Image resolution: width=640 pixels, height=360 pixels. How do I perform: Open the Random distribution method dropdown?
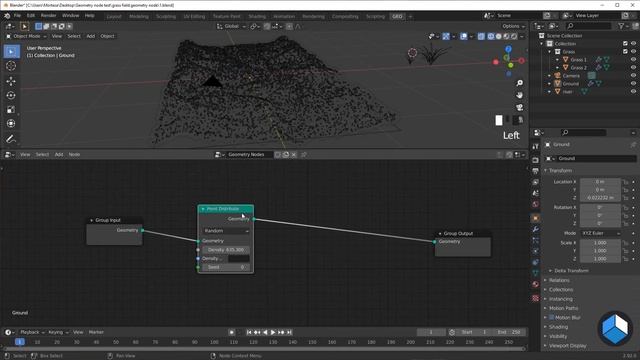click(226, 231)
